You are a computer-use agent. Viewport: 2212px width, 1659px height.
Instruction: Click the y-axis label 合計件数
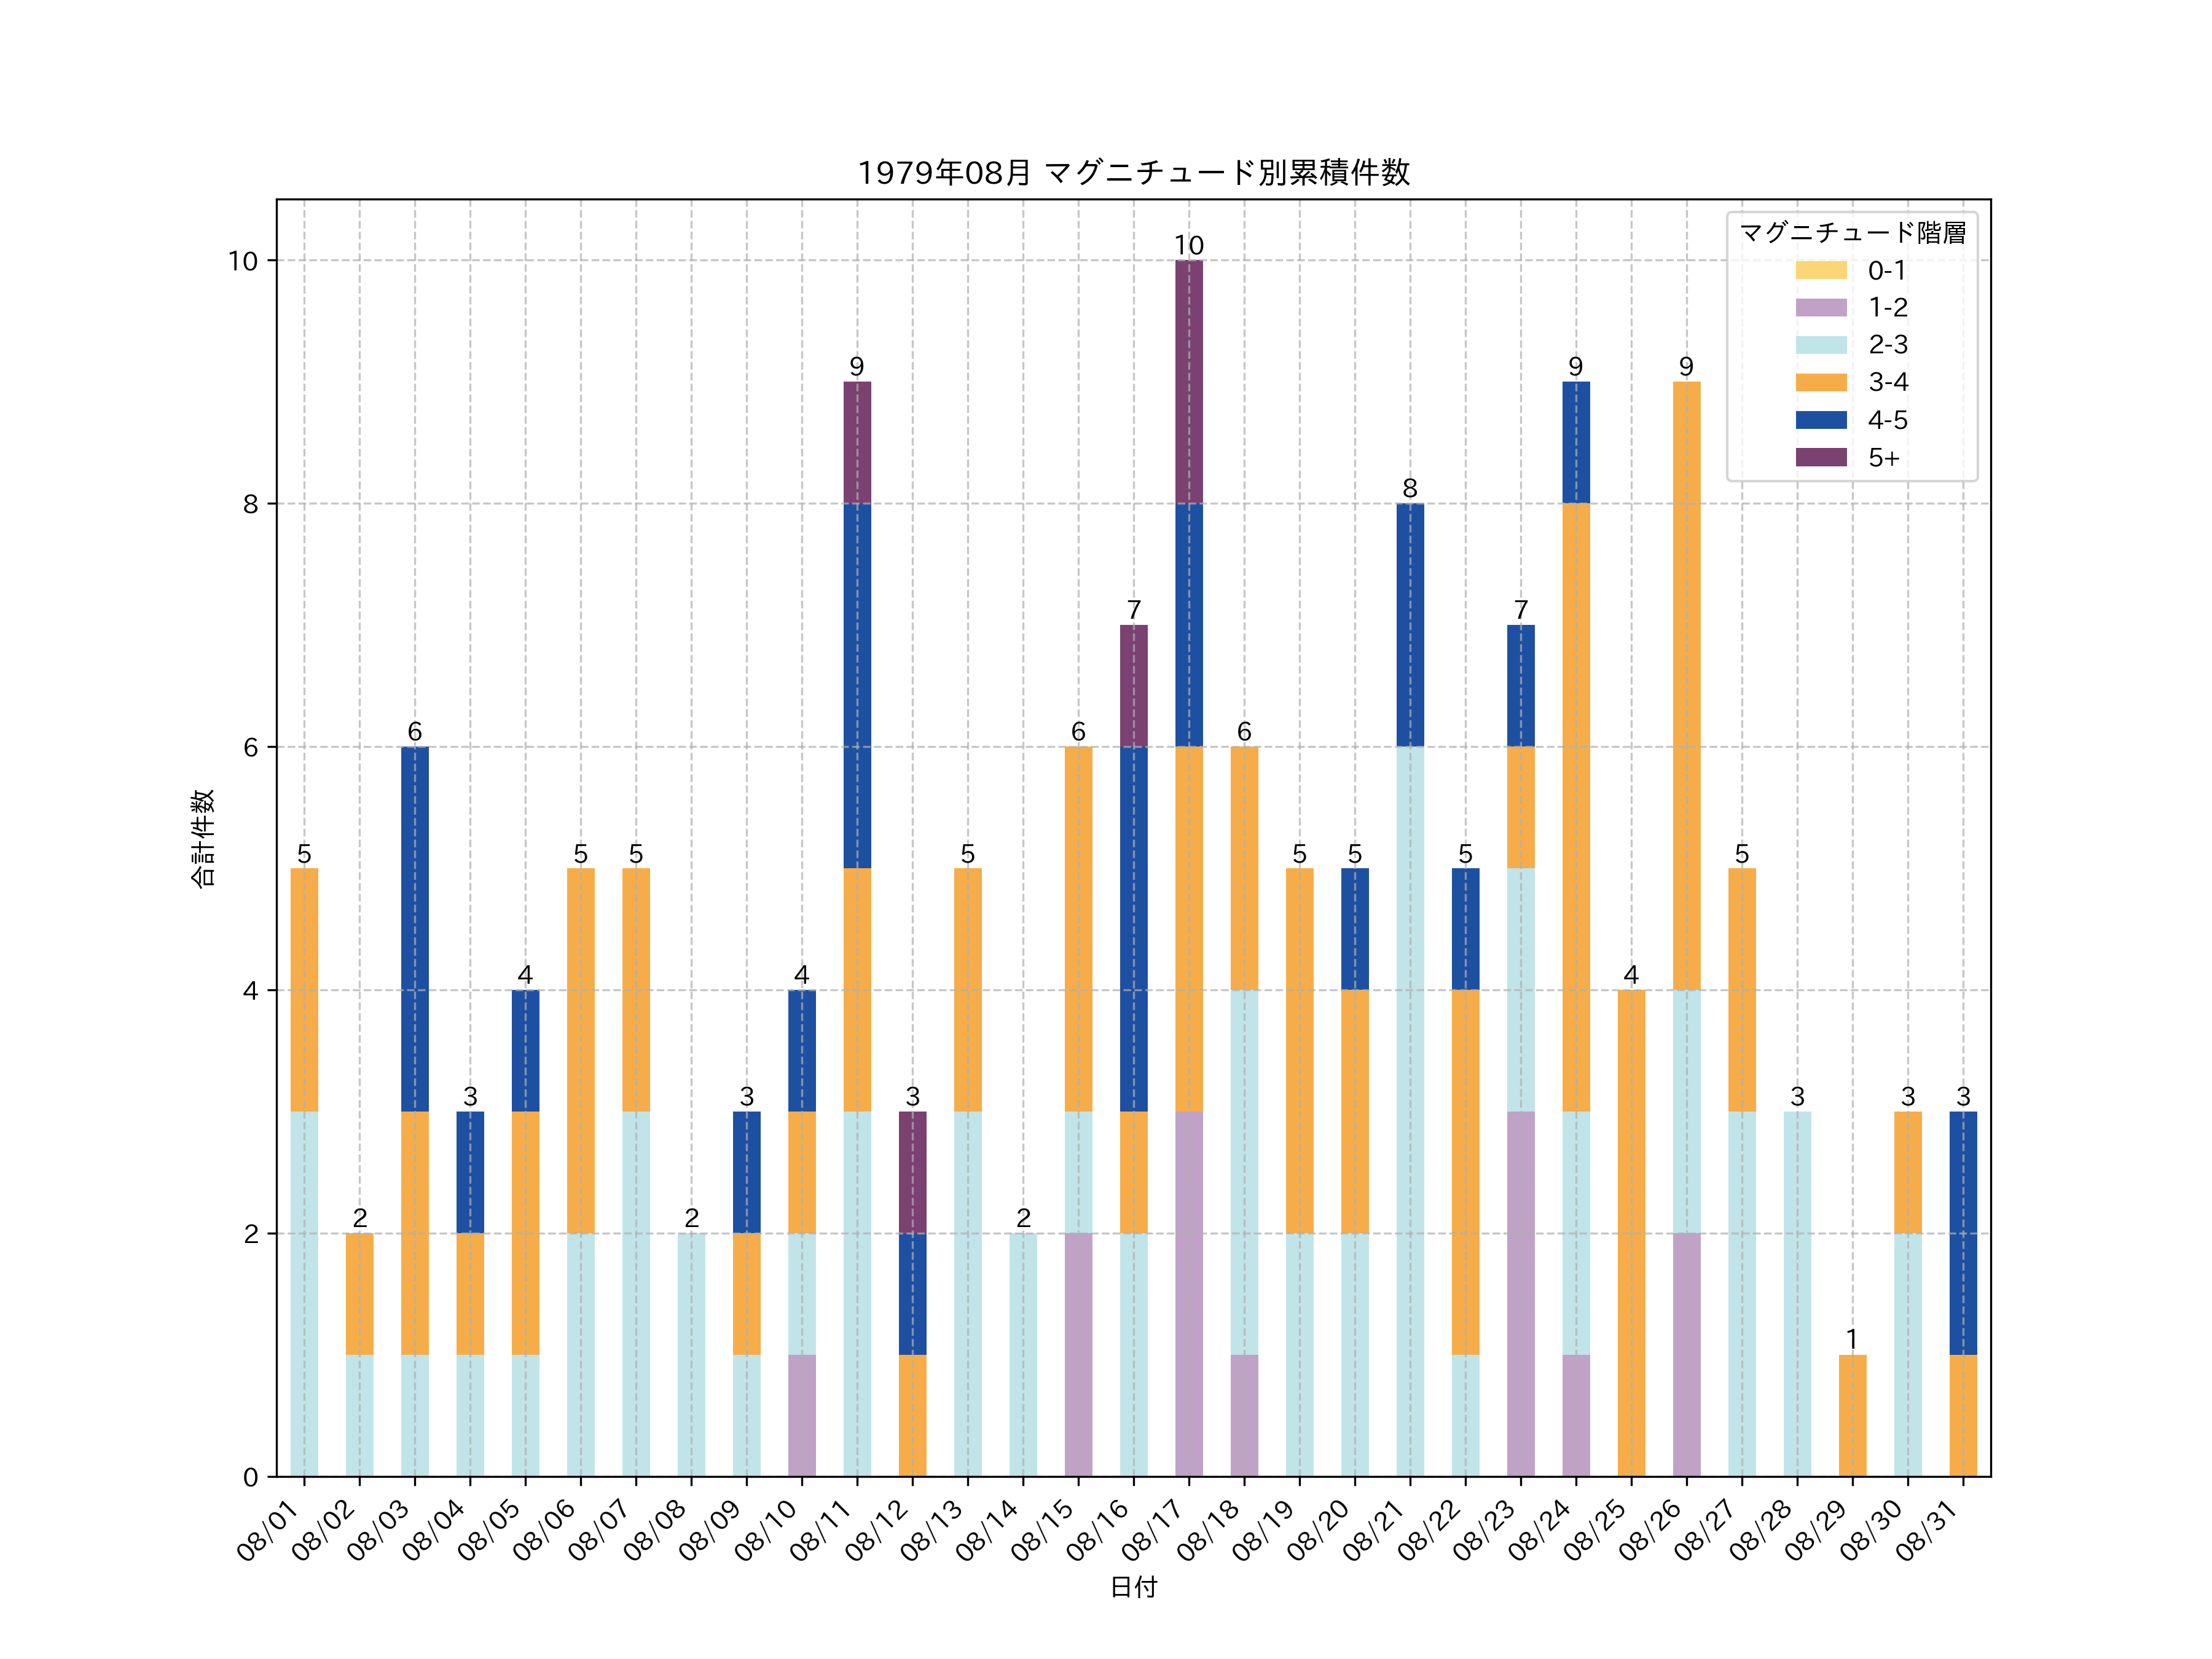click(202, 838)
